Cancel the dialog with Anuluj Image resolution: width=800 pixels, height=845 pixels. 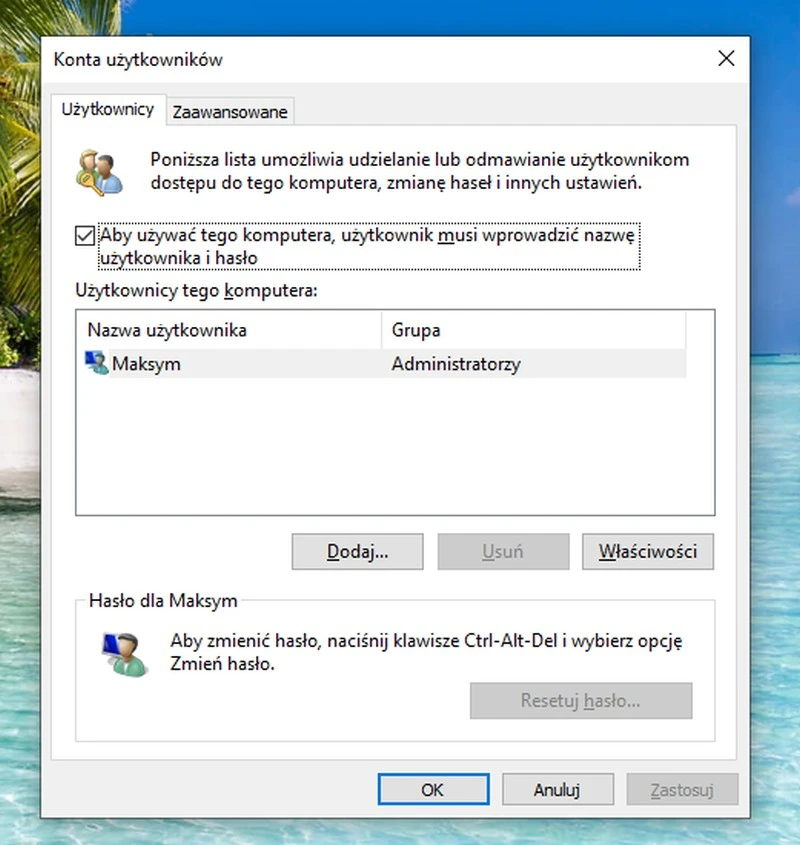557,789
